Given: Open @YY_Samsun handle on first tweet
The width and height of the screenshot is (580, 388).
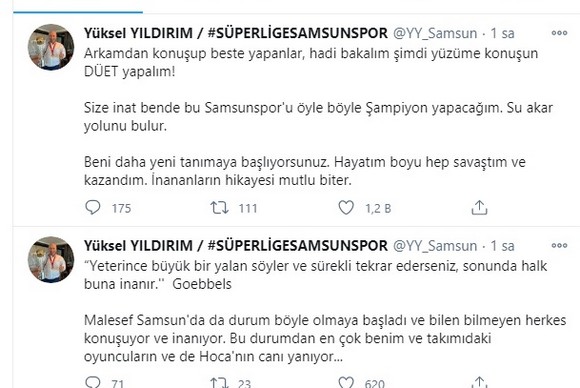Looking at the screenshot, I should tap(435, 34).
